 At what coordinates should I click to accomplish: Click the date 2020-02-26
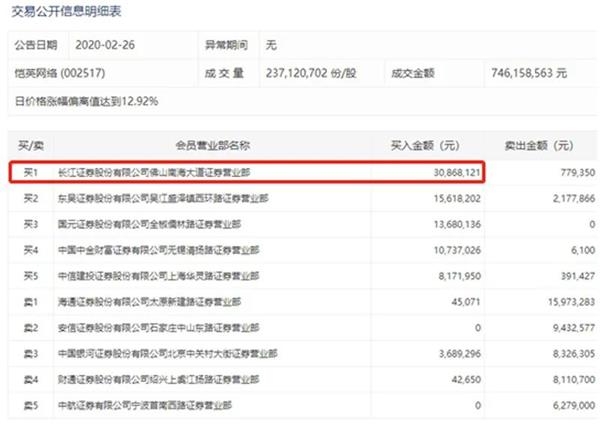point(105,45)
